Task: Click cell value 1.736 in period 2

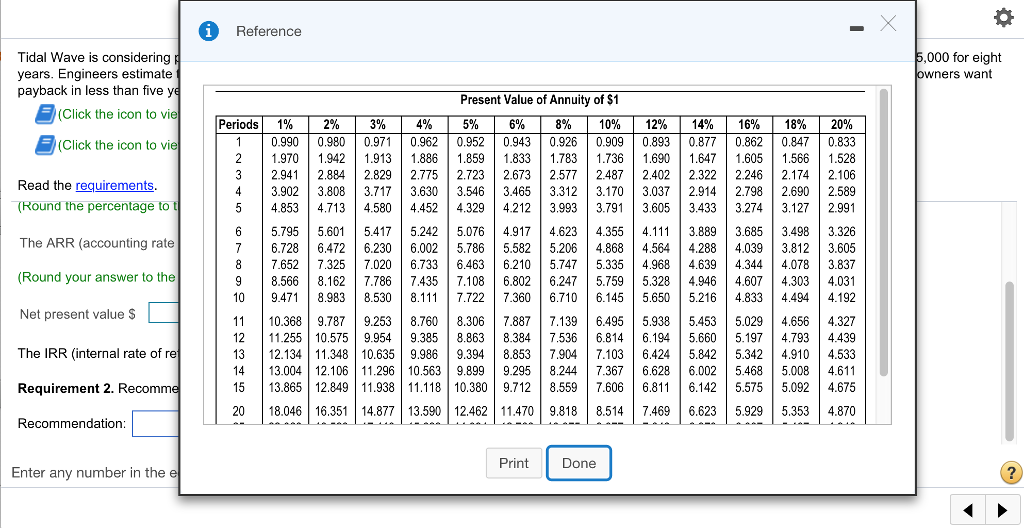Action: [610, 158]
